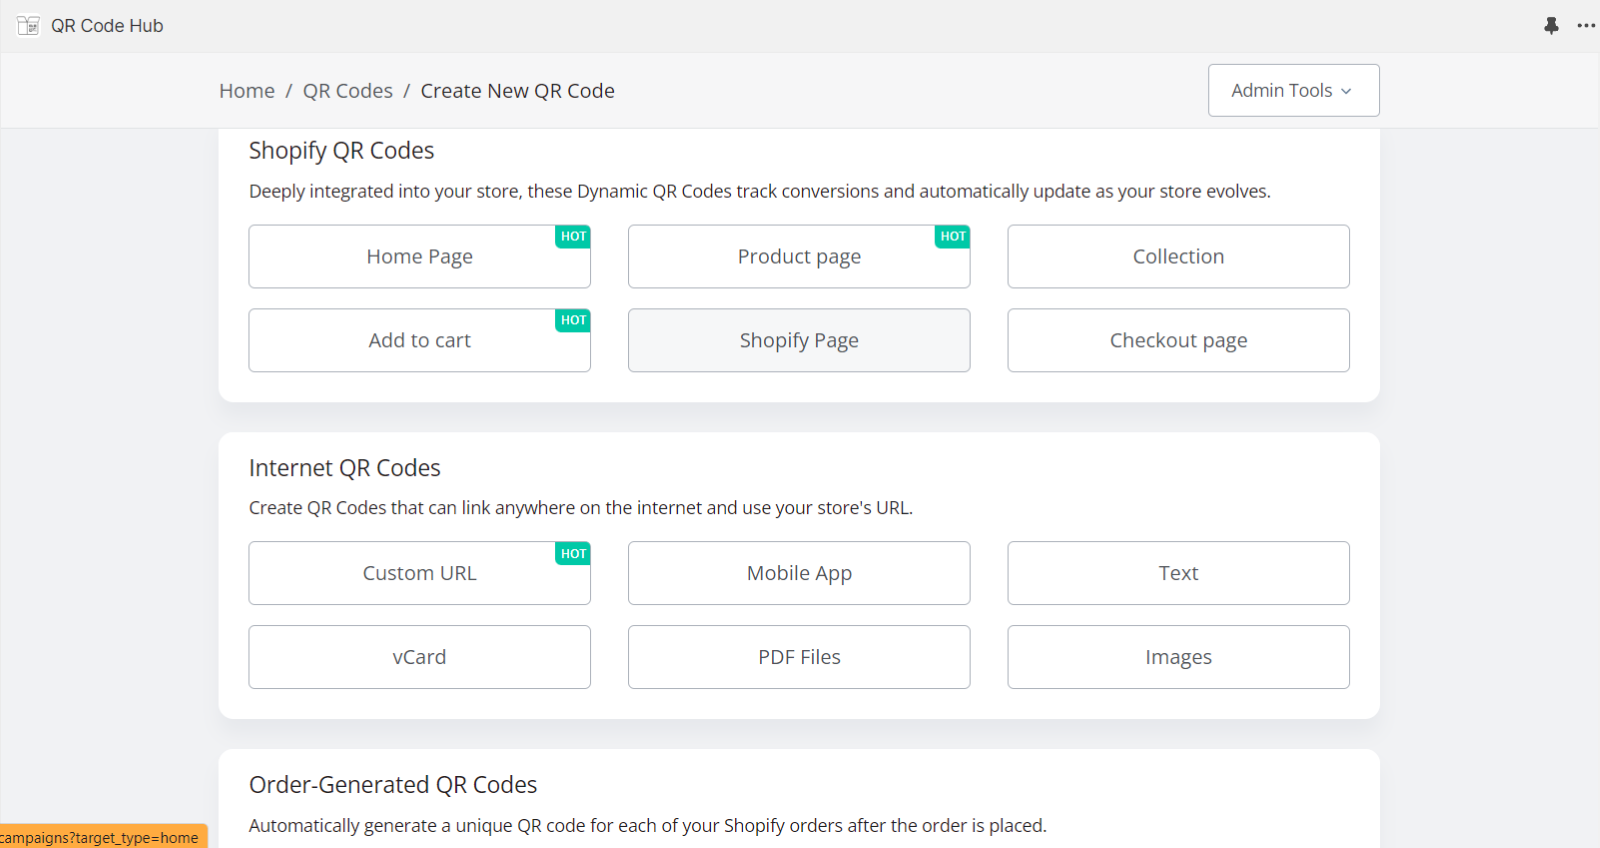
Task: Click the Shopify QR Codes heading
Action: pyautogui.click(x=341, y=151)
